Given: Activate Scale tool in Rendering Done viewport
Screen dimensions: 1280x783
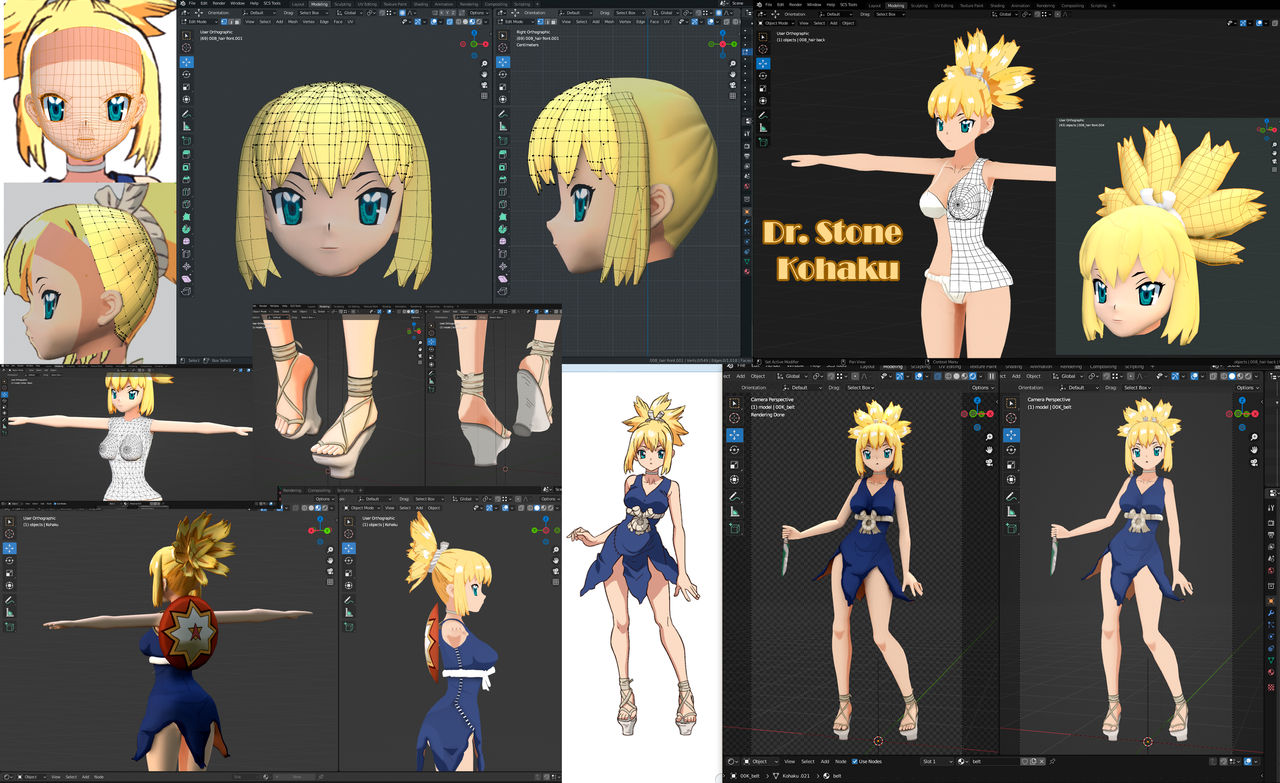Looking at the screenshot, I should click(735, 465).
